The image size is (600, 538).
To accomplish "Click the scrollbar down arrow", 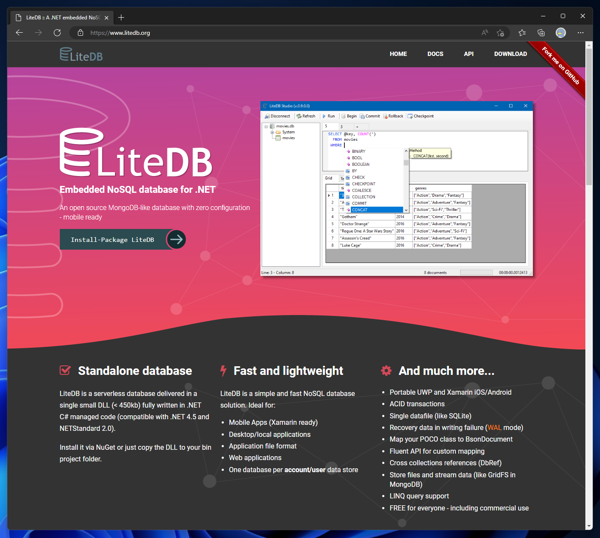I will click(x=589, y=526).
